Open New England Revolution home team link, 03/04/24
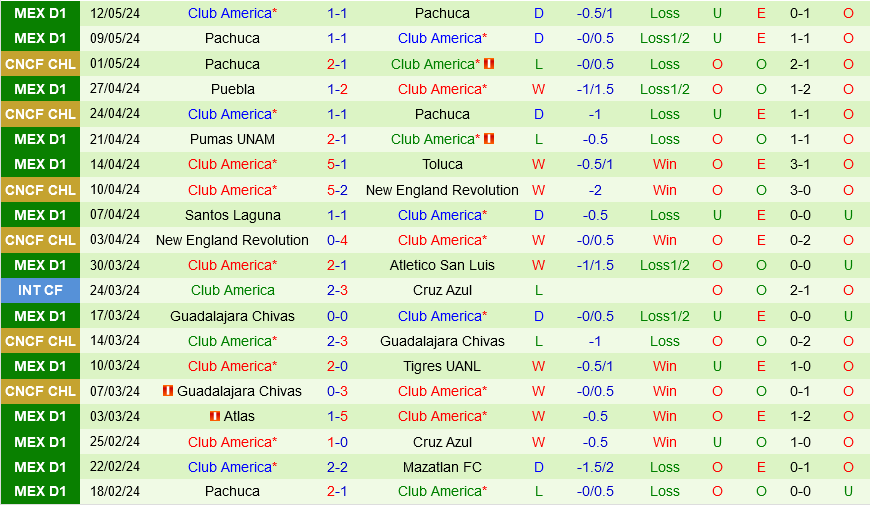Viewport: 870px width, 505px height. pos(232,240)
